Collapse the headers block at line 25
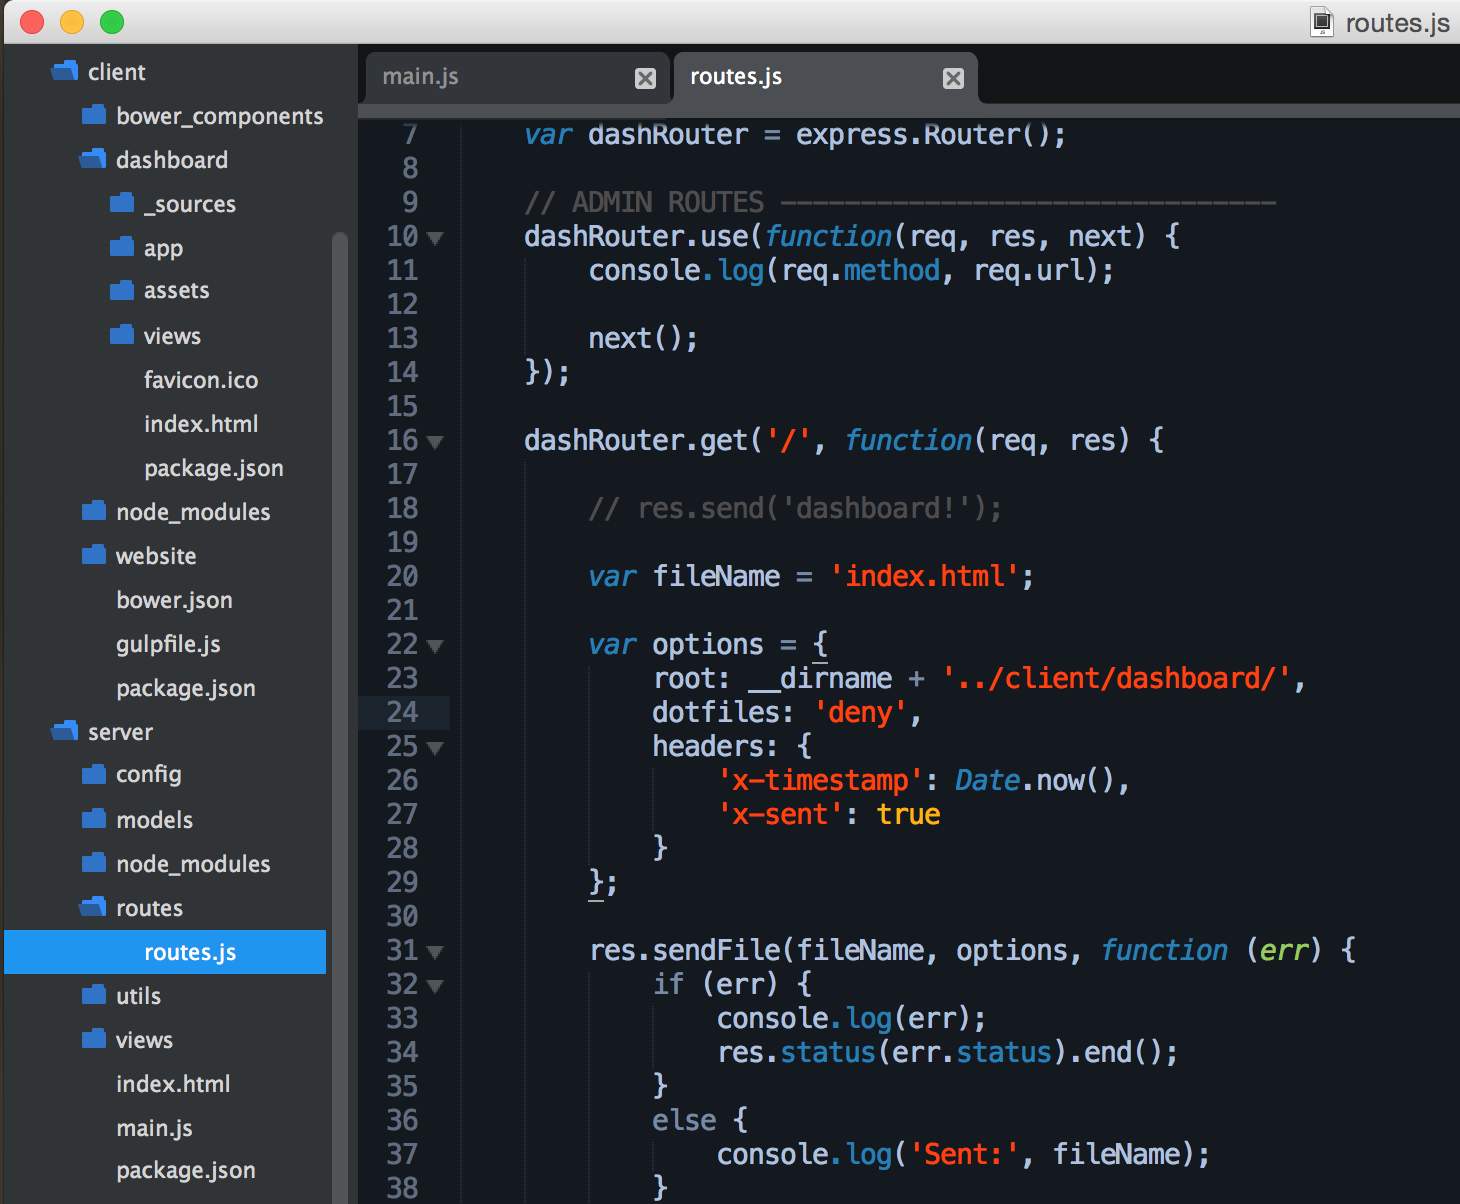 coord(435,748)
